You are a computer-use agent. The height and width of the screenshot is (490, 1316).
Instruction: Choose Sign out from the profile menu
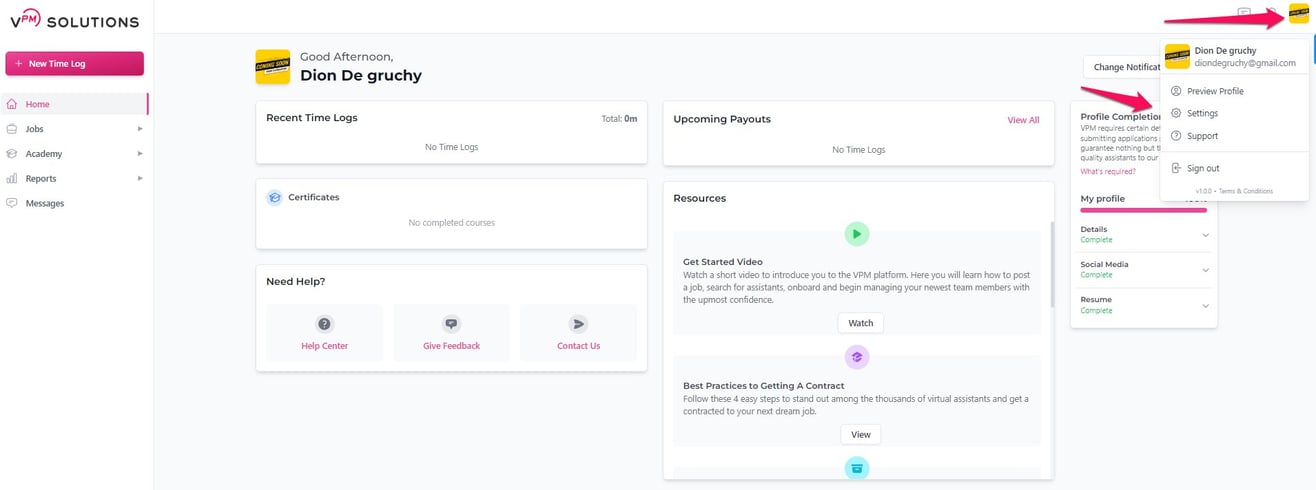1202,168
